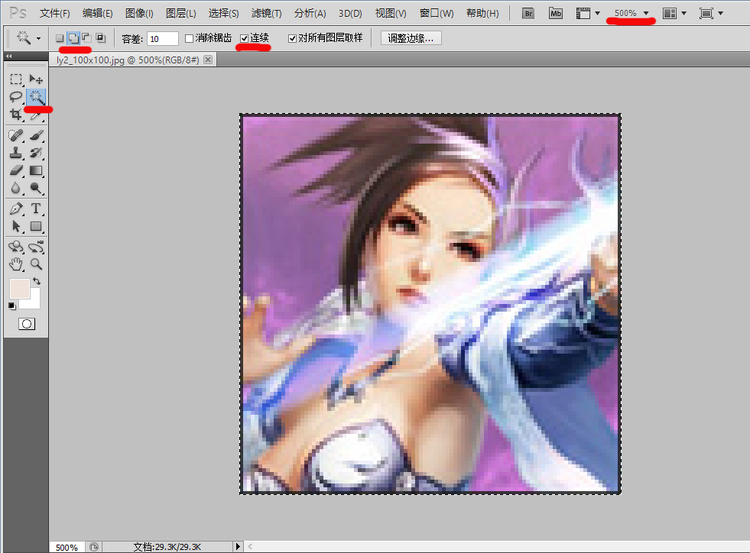Select the Rectangular Marquee tool

(16, 79)
